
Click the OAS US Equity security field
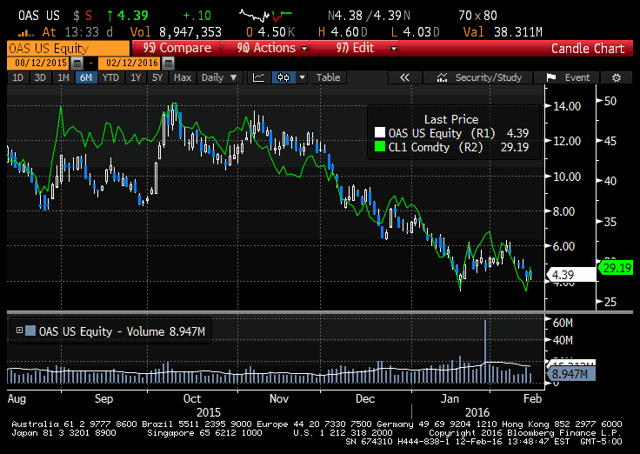tap(68, 48)
